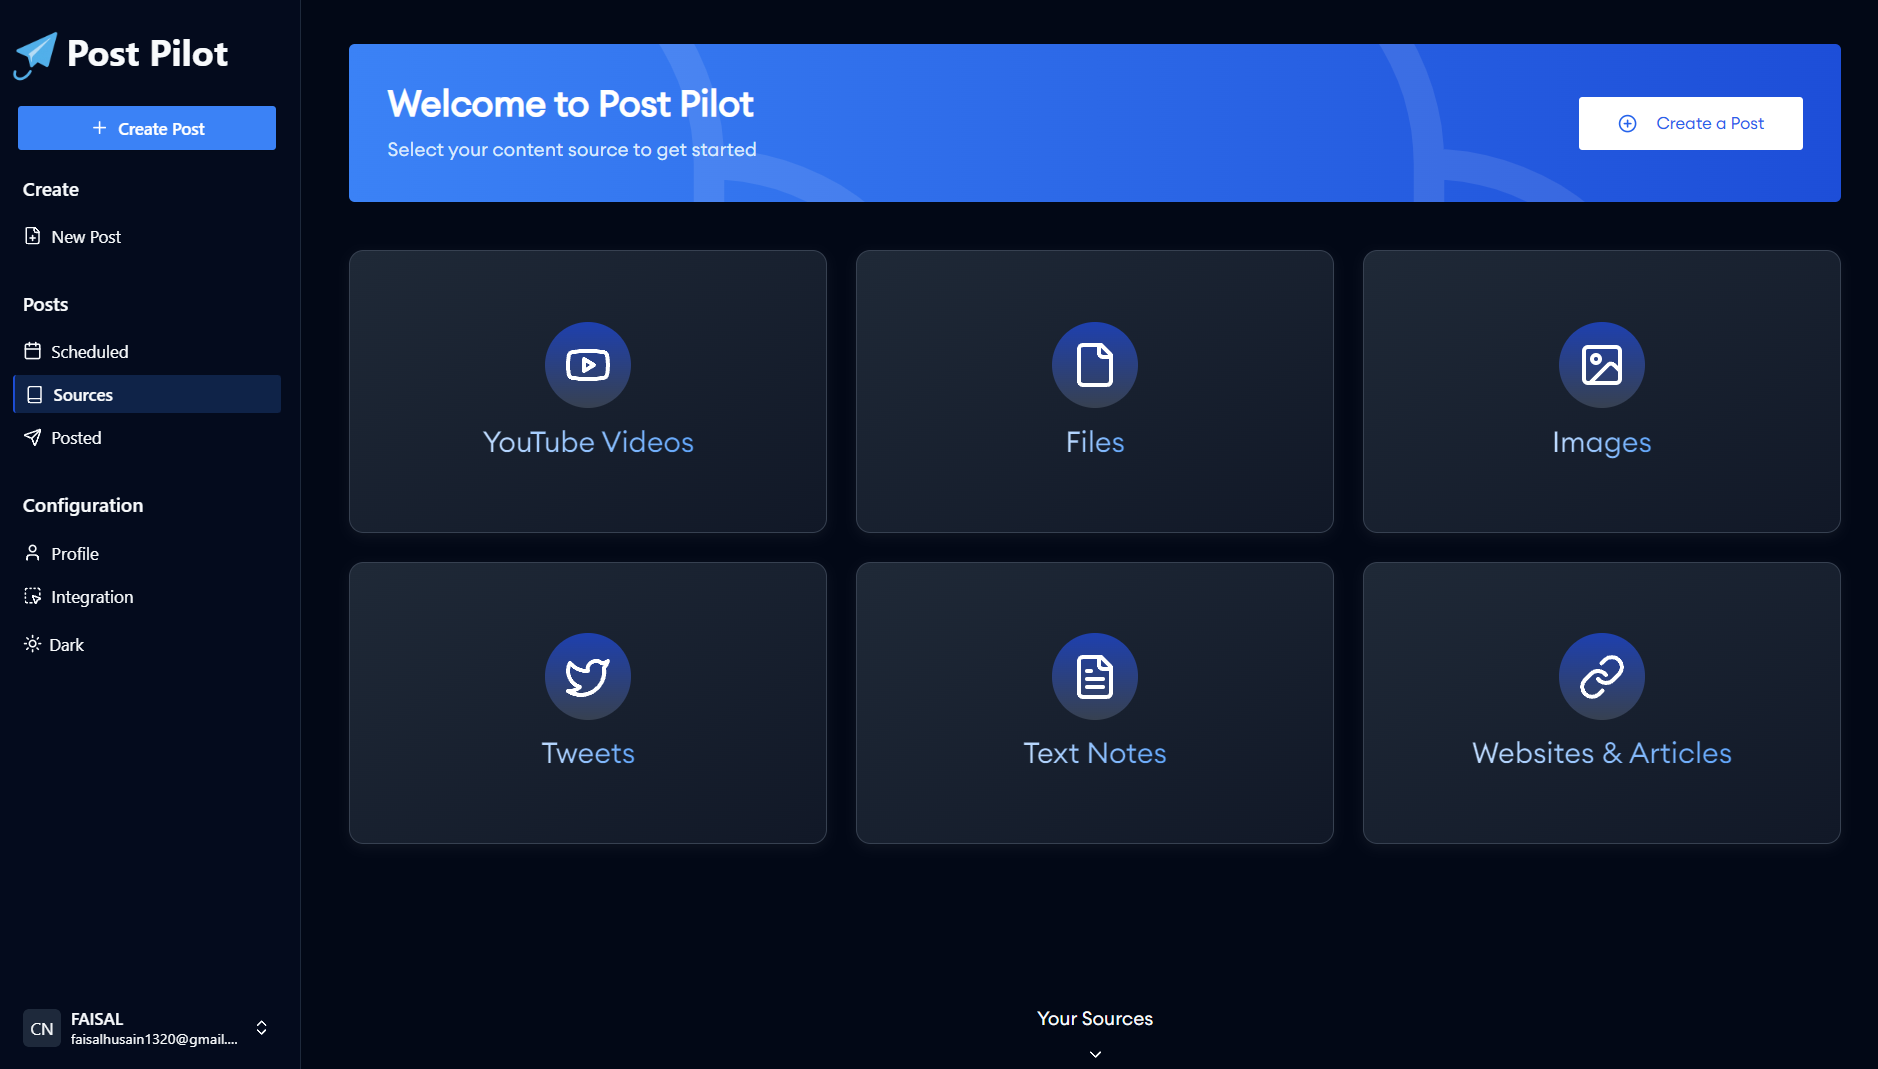1878x1069 pixels.
Task: Open the Scheduled posts page
Action: point(147,352)
